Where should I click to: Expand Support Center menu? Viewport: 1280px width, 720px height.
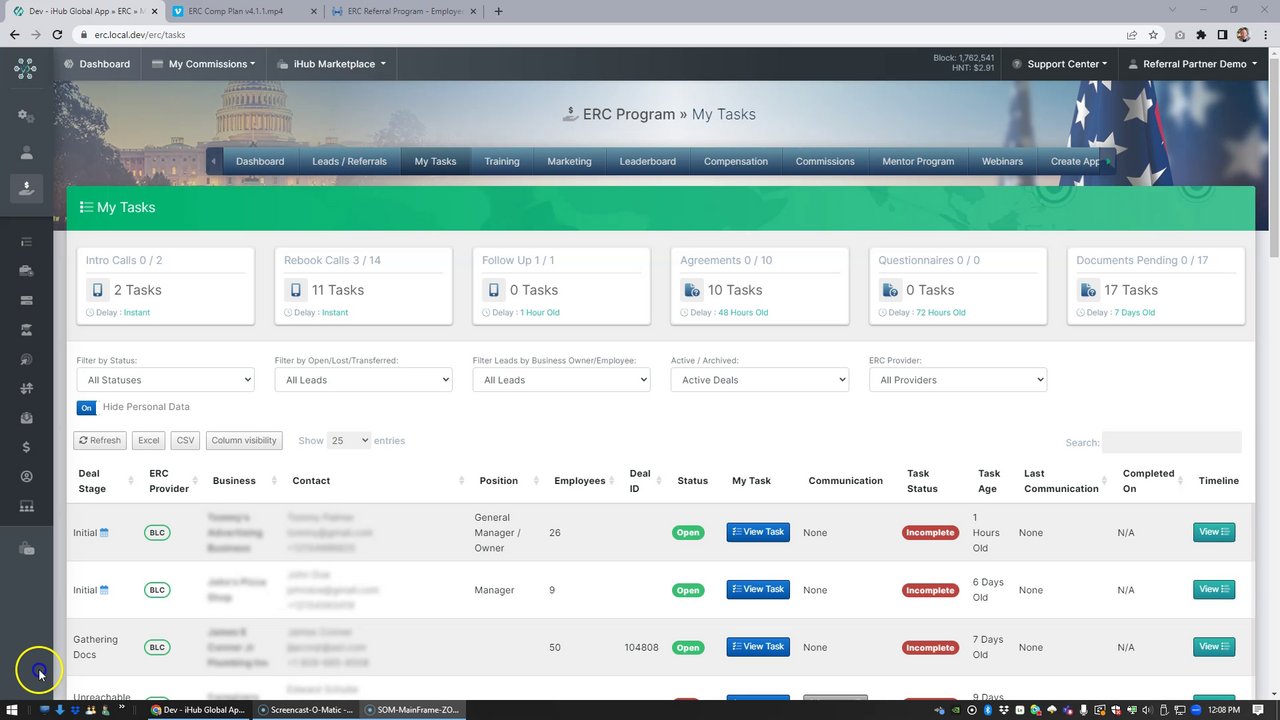click(x=1059, y=64)
